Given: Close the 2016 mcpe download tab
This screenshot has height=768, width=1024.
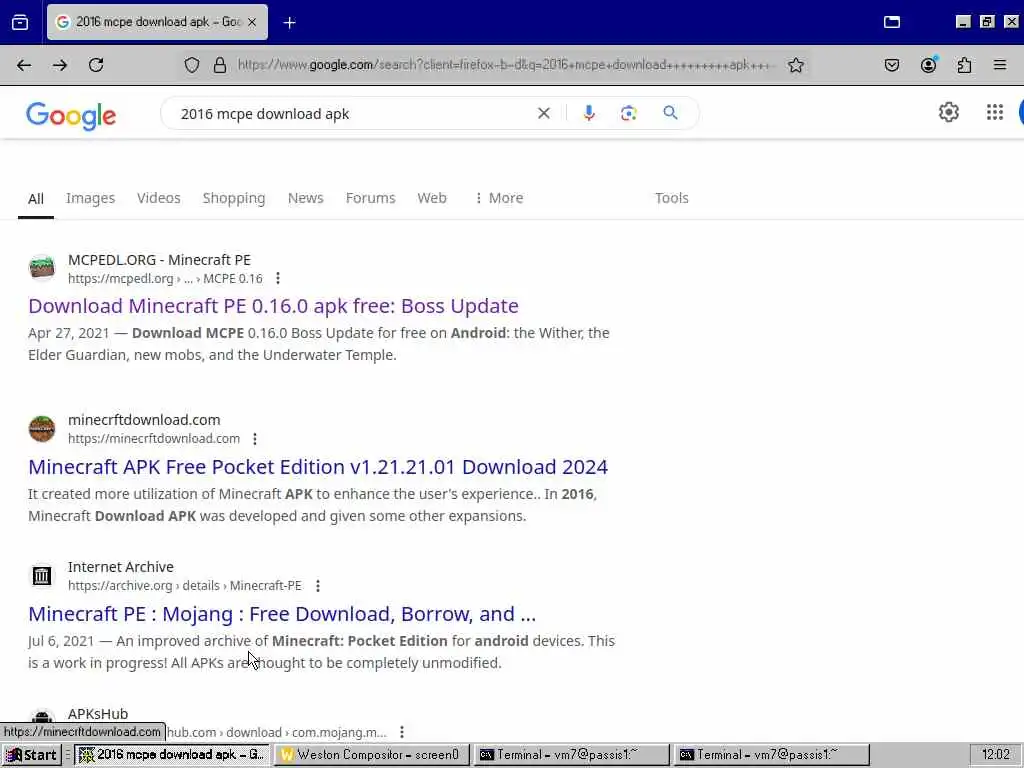Looking at the screenshot, I should 252,22.
